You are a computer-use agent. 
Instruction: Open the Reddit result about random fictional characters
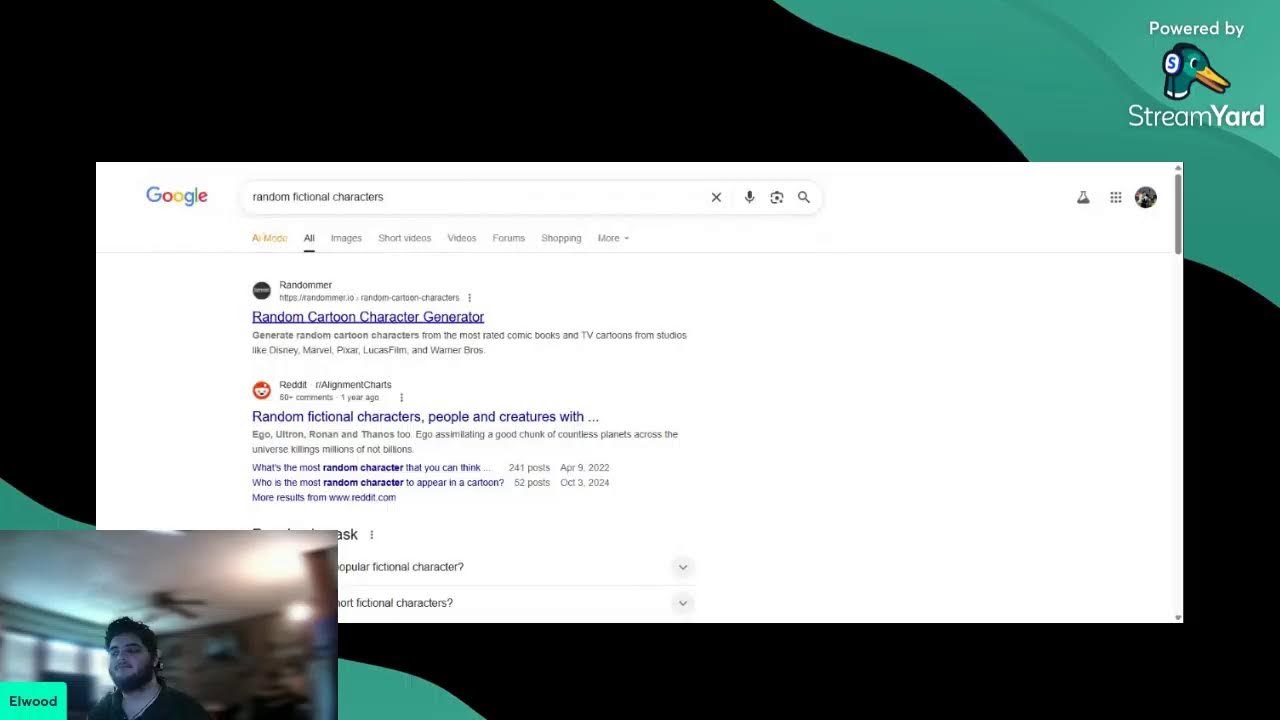(x=425, y=417)
